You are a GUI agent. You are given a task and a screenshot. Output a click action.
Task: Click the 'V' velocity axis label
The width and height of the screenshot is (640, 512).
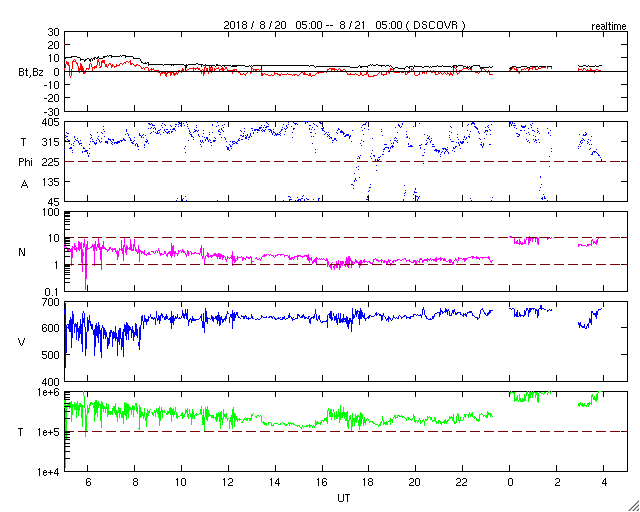pos(22,342)
